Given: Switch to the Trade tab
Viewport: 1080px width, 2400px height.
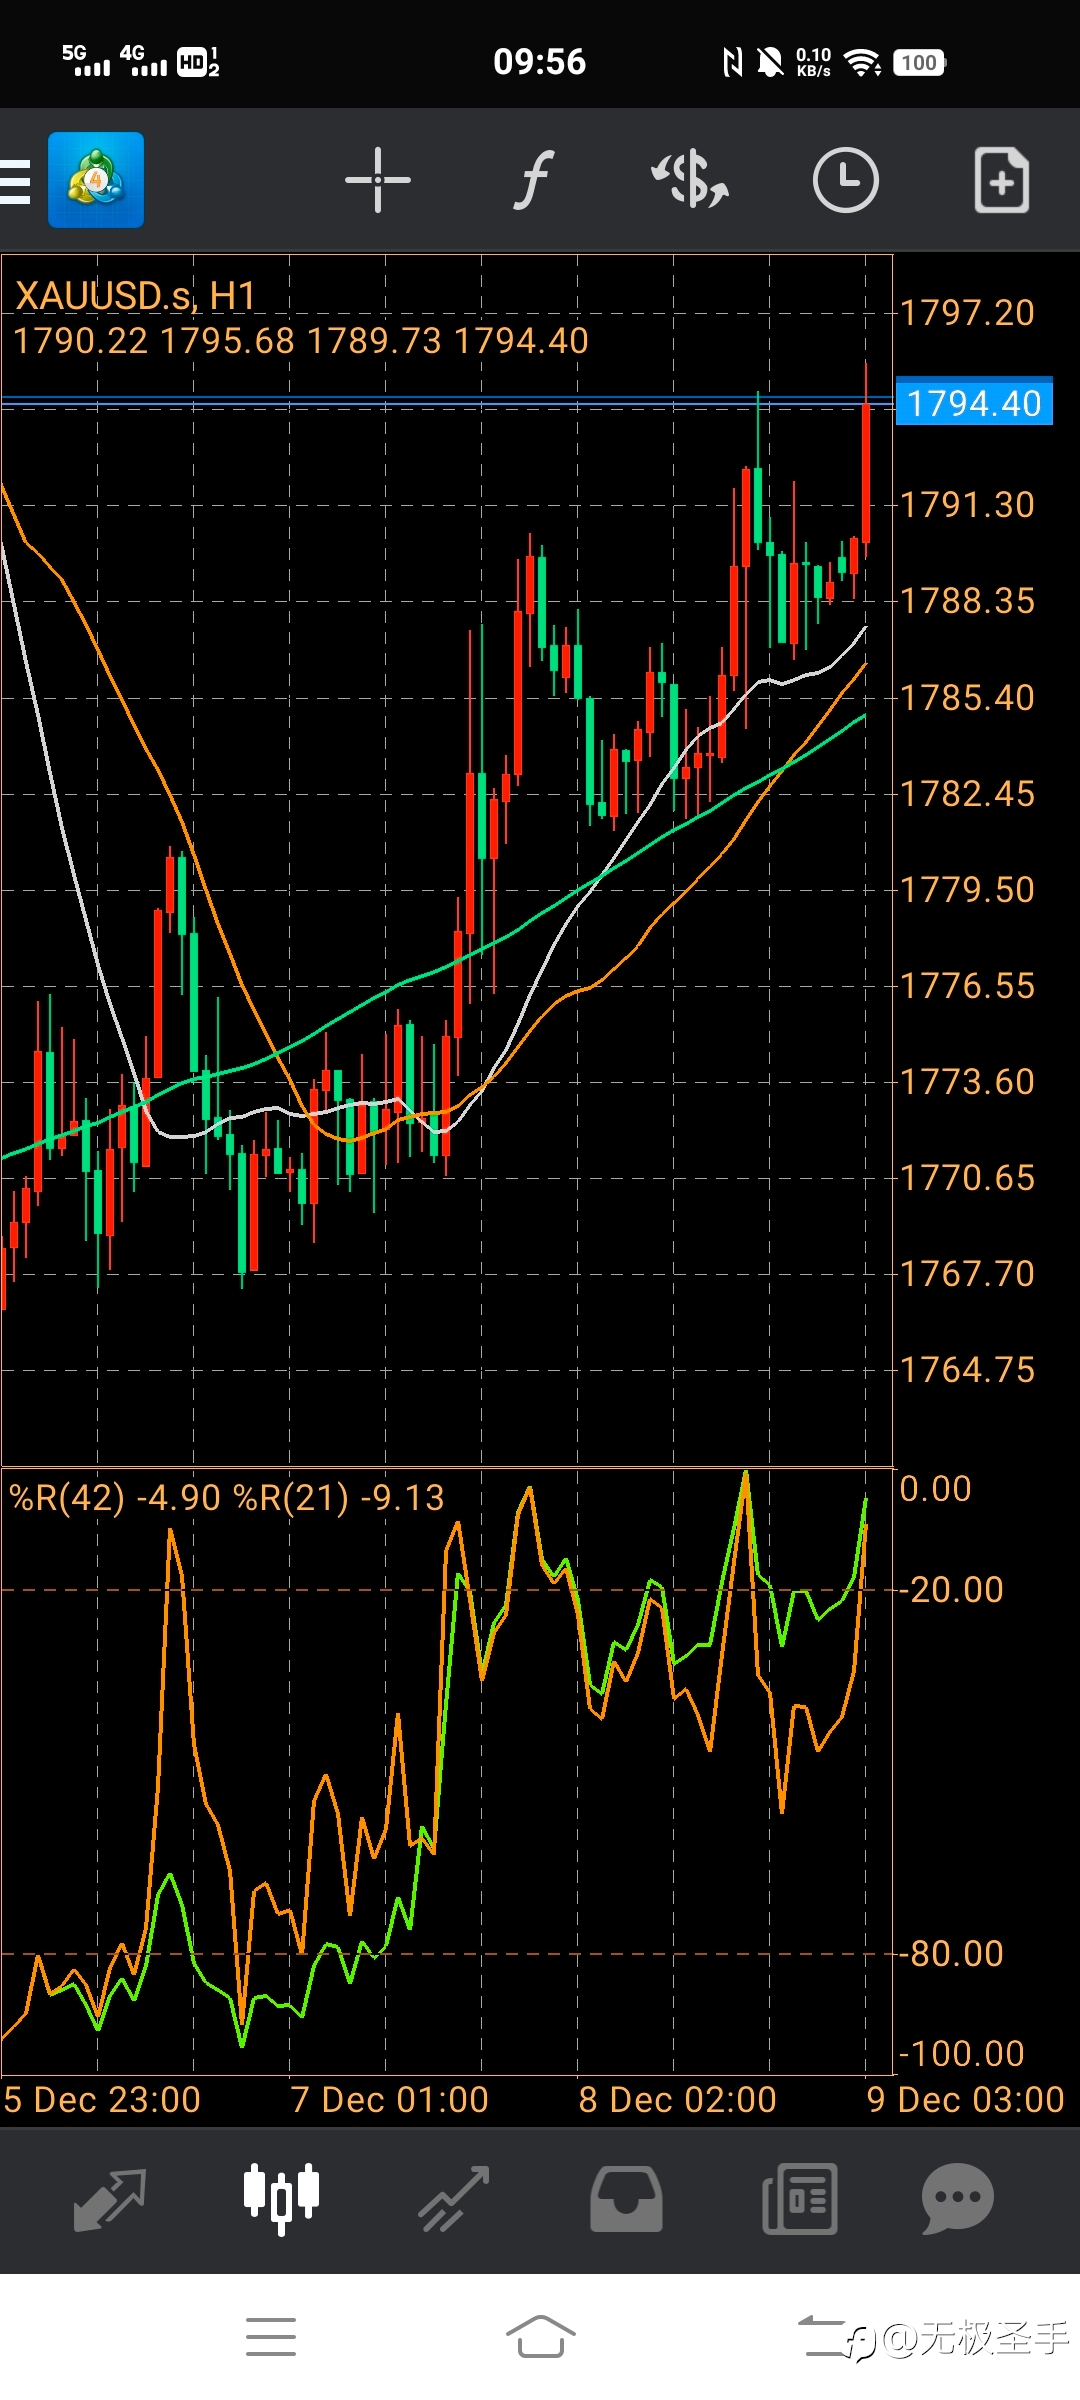Looking at the screenshot, I should click(x=454, y=2198).
